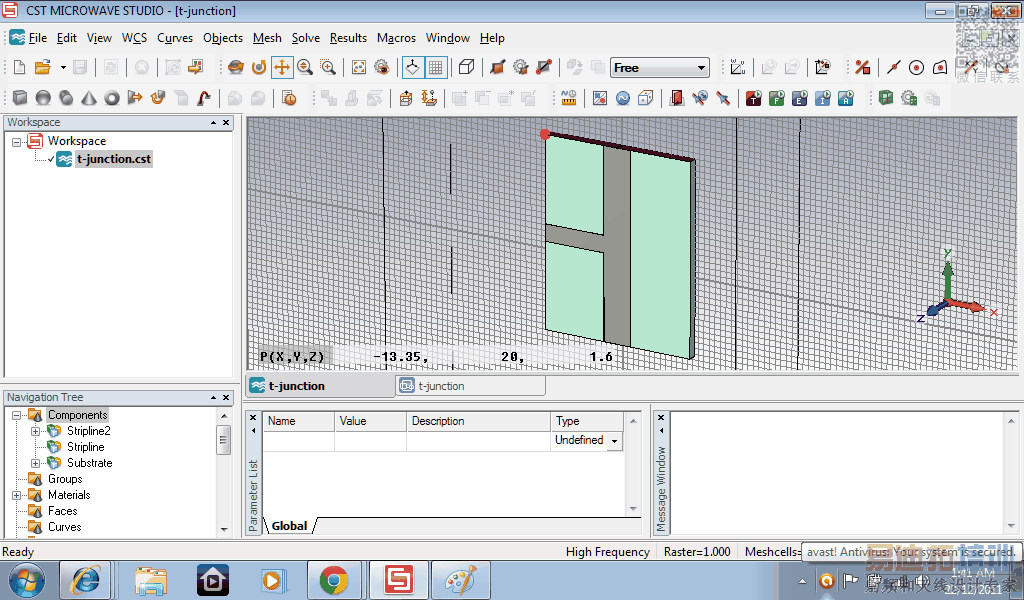Switch to the second t-junction tab
Viewport: 1024px width, 600px height.
pos(440,386)
